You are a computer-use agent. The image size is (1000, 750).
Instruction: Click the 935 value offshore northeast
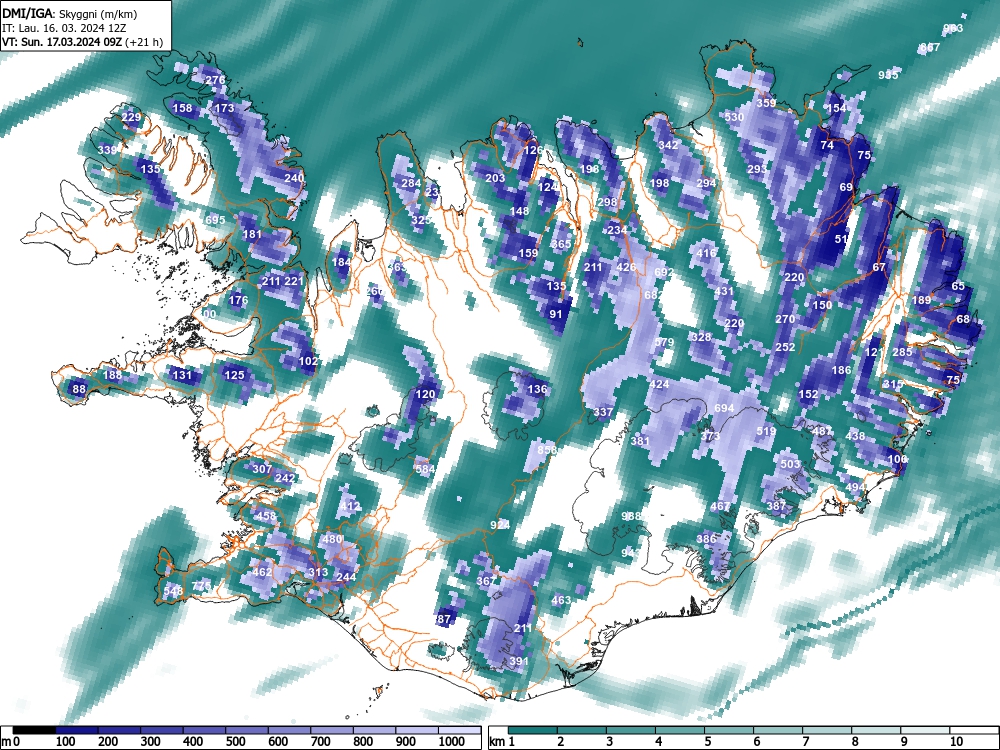click(x=888, y=75)
